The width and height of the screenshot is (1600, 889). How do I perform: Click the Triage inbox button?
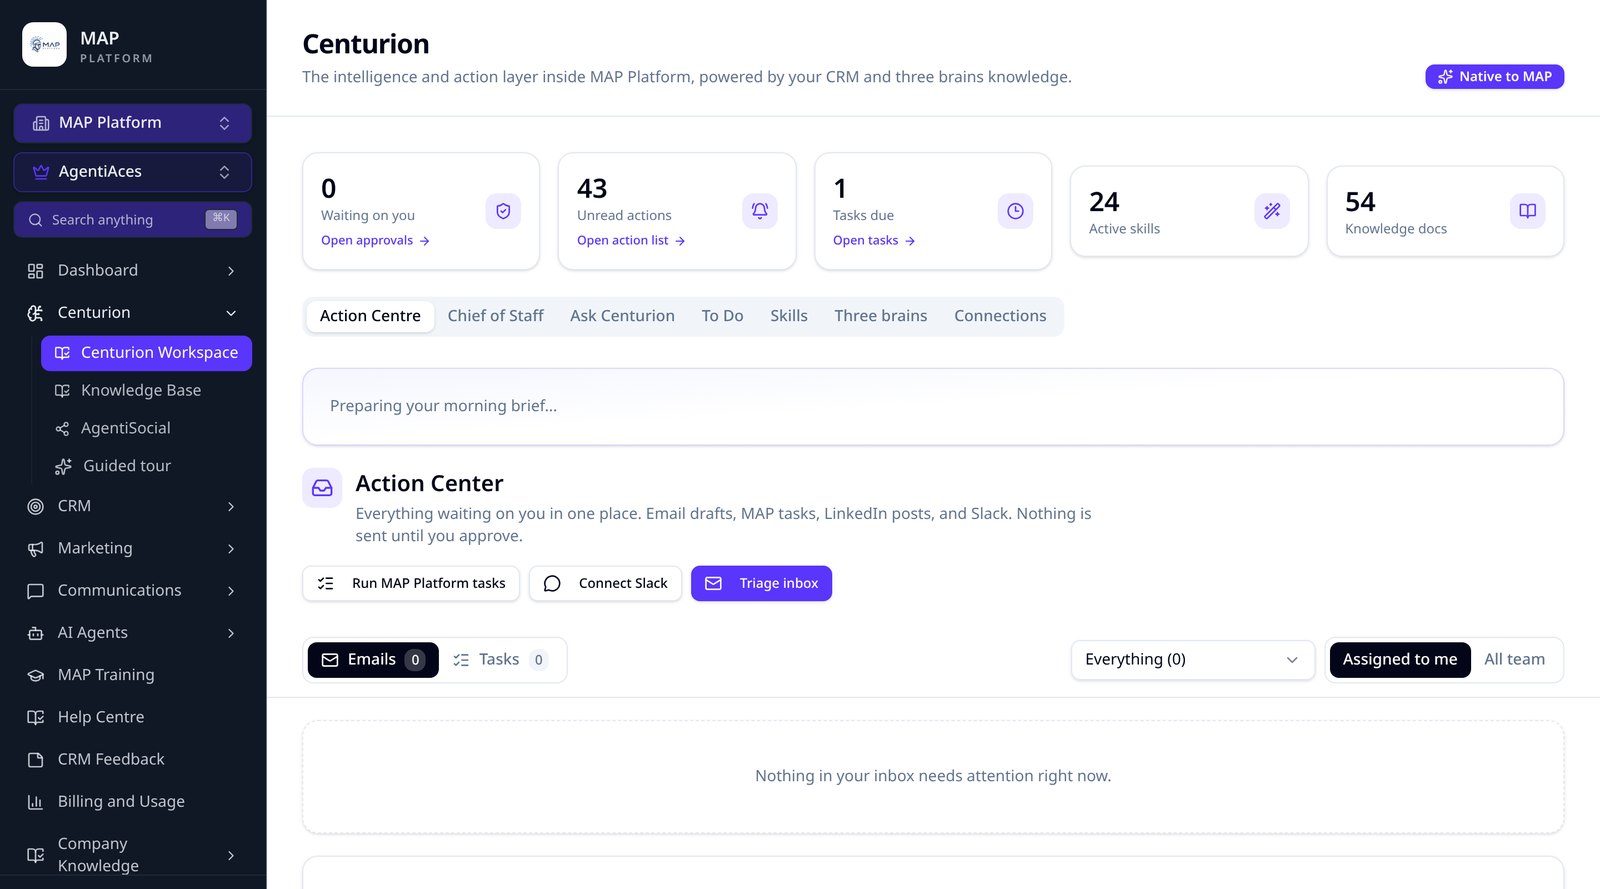(x=761, y=584)
